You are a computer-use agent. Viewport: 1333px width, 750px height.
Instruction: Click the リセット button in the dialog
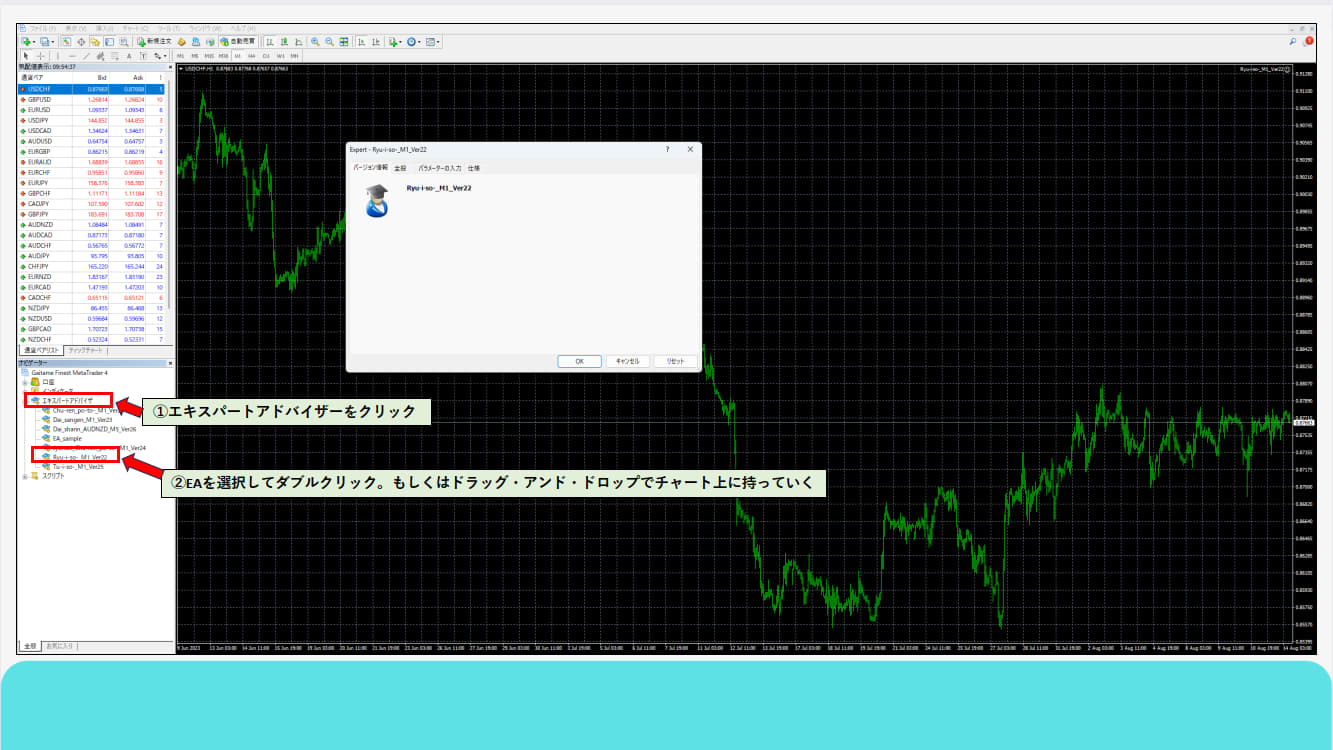[675, 361]
